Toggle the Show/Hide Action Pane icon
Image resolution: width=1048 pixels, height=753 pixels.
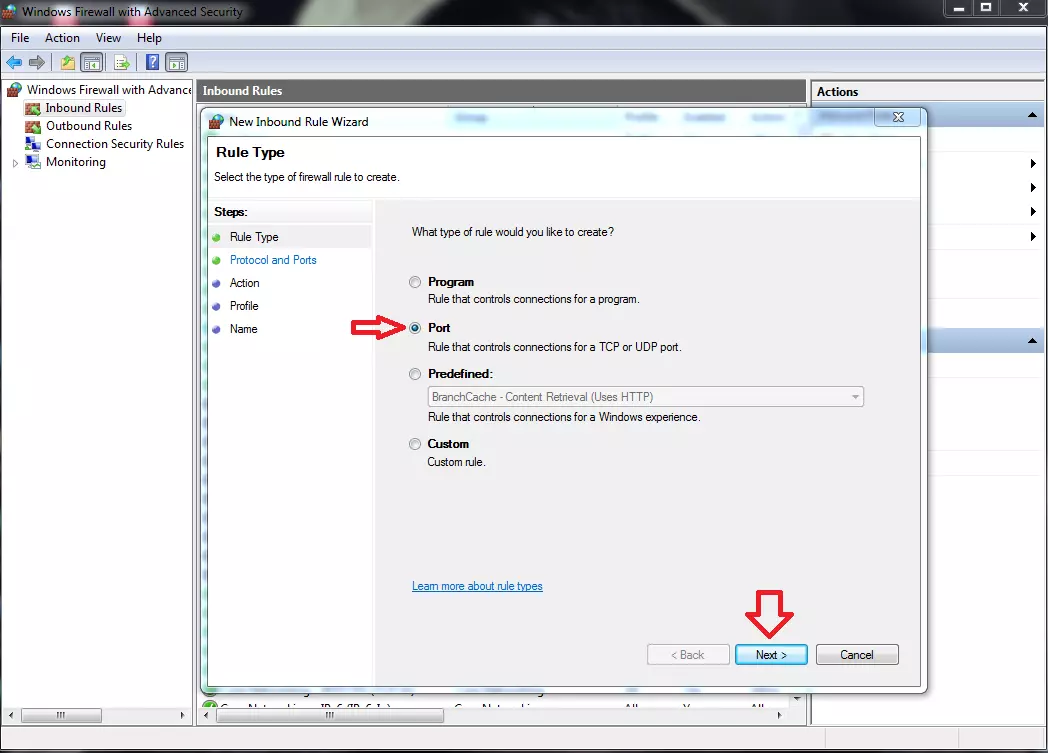(x=176, y=62)
